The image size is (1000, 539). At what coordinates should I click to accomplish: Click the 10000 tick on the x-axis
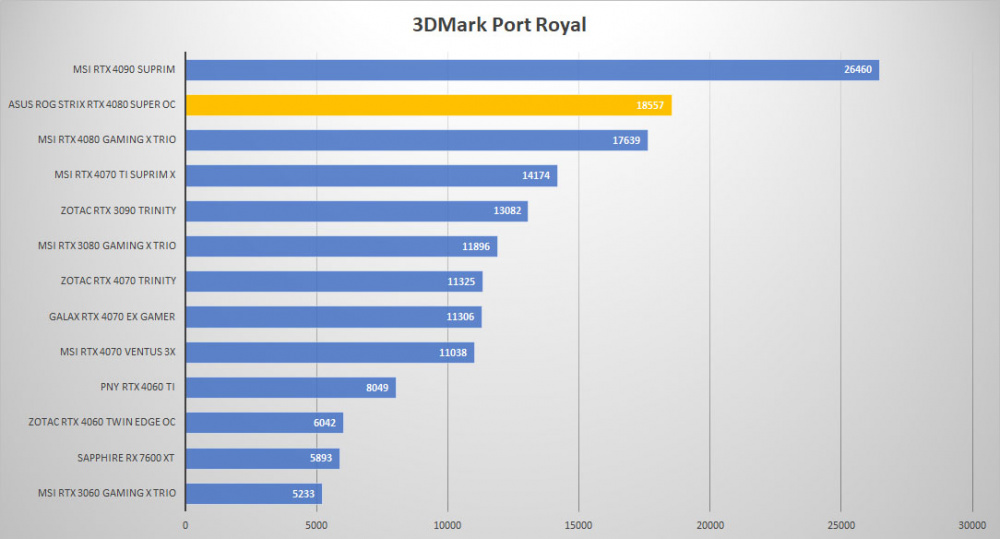[447, 525]
